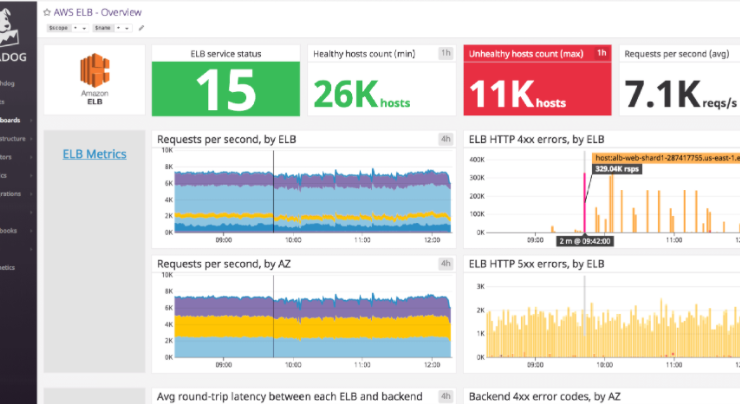Viewport: 740px width, 404px height.
Task: Open the Synthetics item in the sidebar
Action: pyautogui.click(x=8, y=268)
